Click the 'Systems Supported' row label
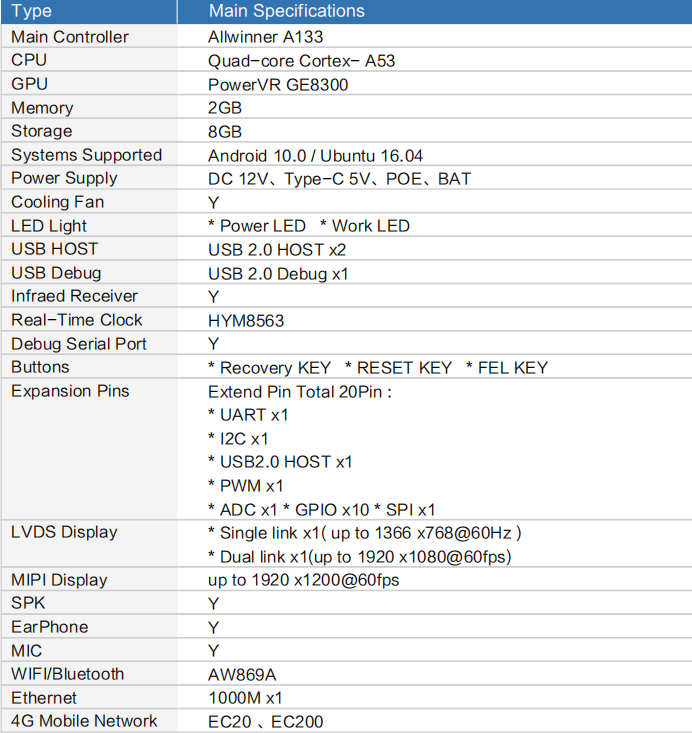The width and height of the screenshot is (692, 733). tap(86, 155)
